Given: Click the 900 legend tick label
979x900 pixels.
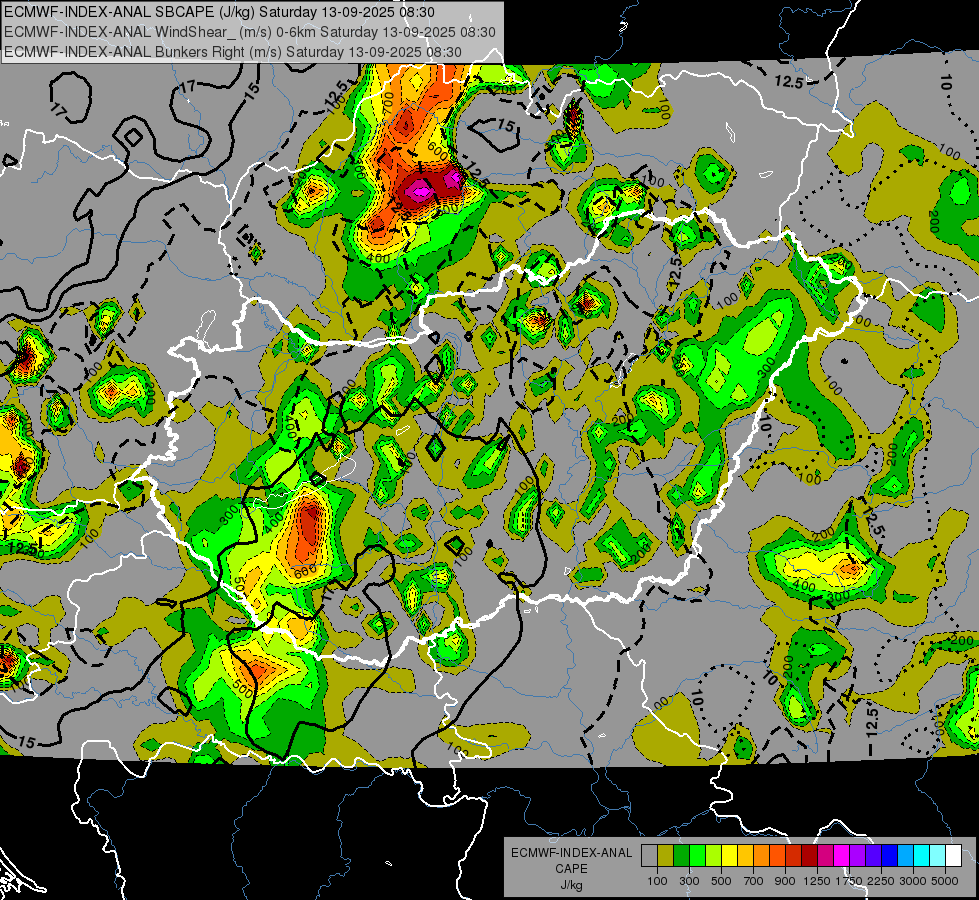Looking at the screenshot, I should pos(785,881).
